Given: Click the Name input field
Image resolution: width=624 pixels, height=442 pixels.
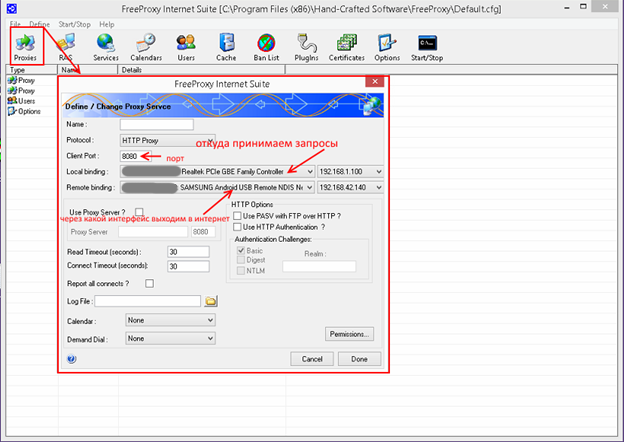Looking at the screenshot, I should click(157, 125).
